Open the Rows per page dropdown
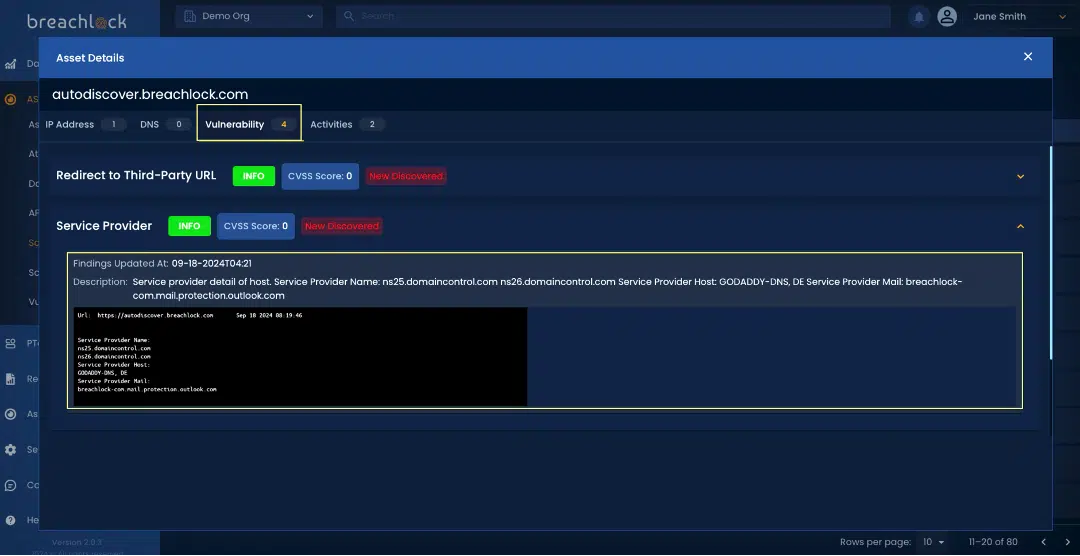1080x556 pixels. coord(934,542)
